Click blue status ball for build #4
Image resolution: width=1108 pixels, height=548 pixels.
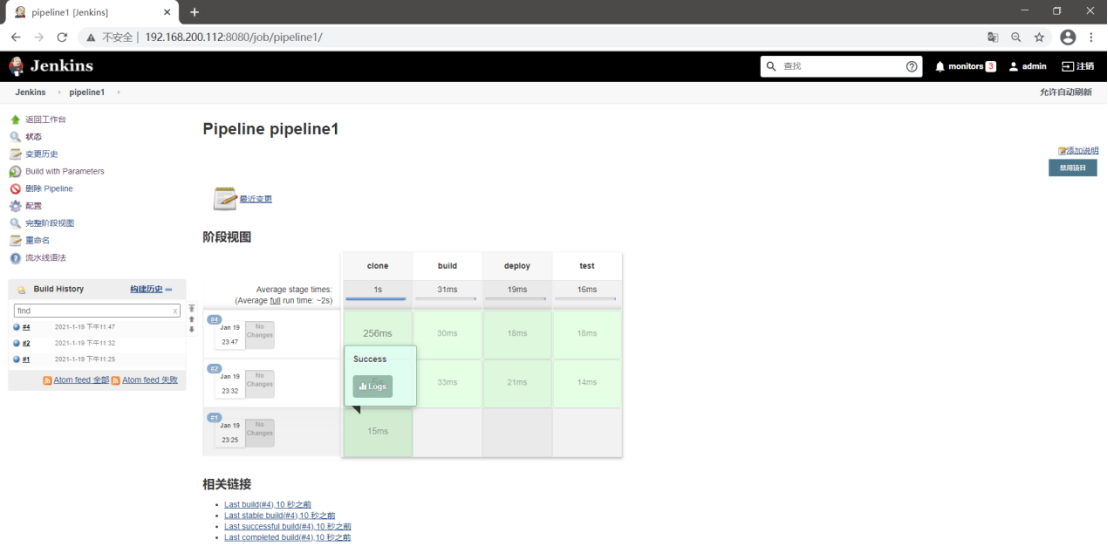point(16,327)
